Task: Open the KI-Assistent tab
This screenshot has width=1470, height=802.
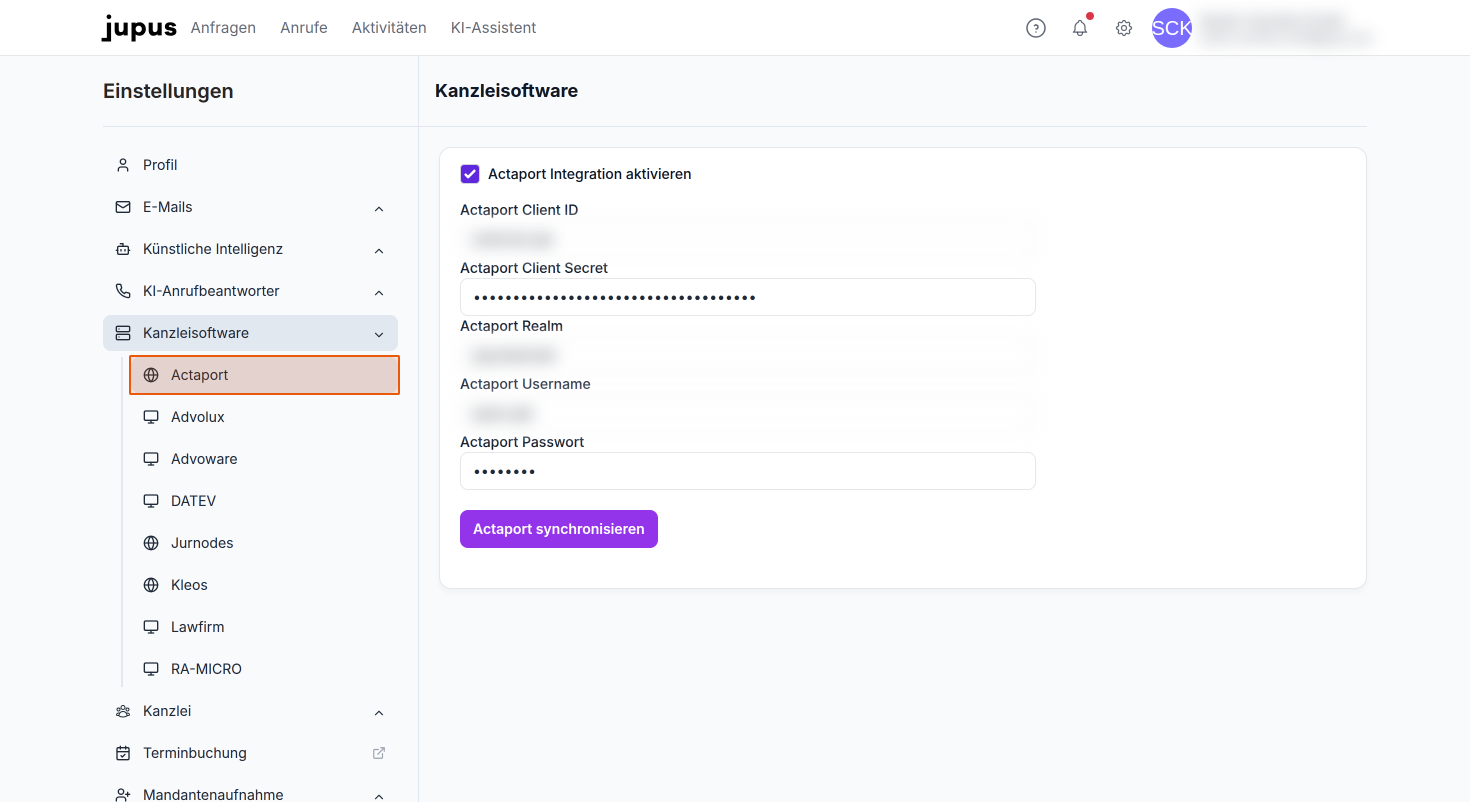Action: point(494,28)
